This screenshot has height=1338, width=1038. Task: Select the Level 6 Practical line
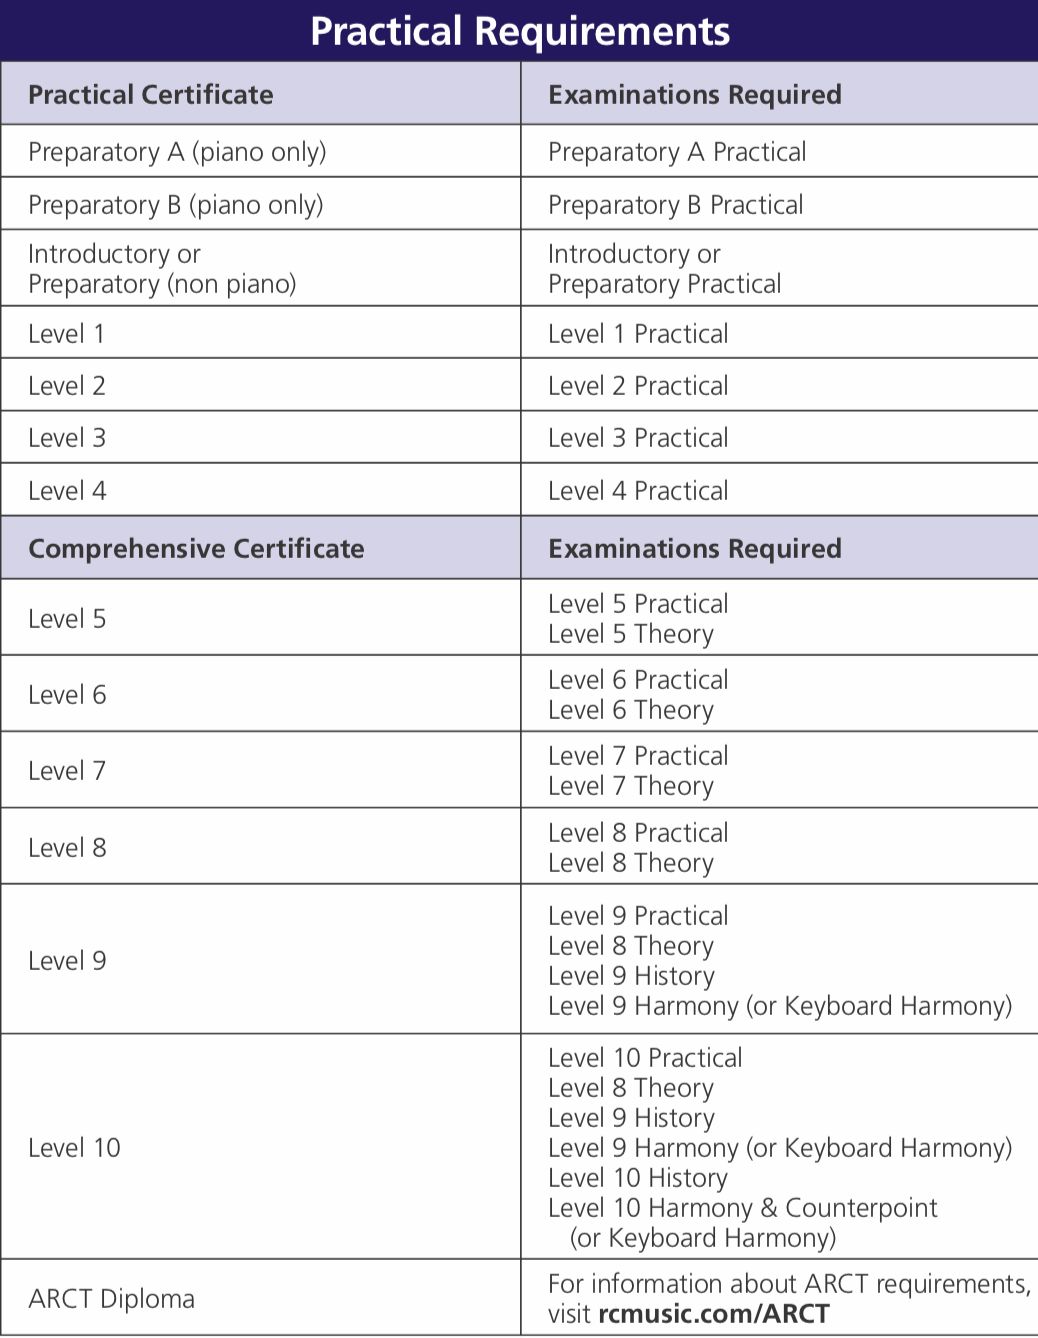tap(638, 680)
